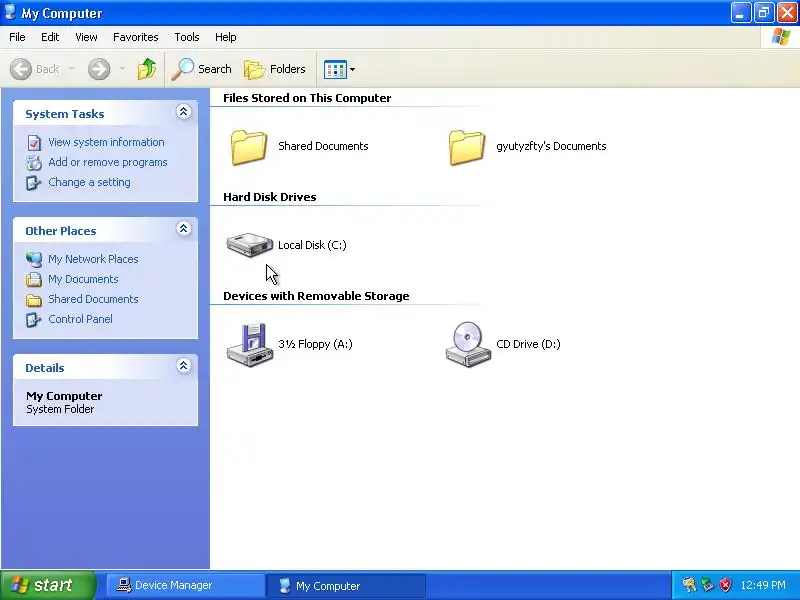Click the Forward navigation button
Screen dimensions: 800x600
99,69
